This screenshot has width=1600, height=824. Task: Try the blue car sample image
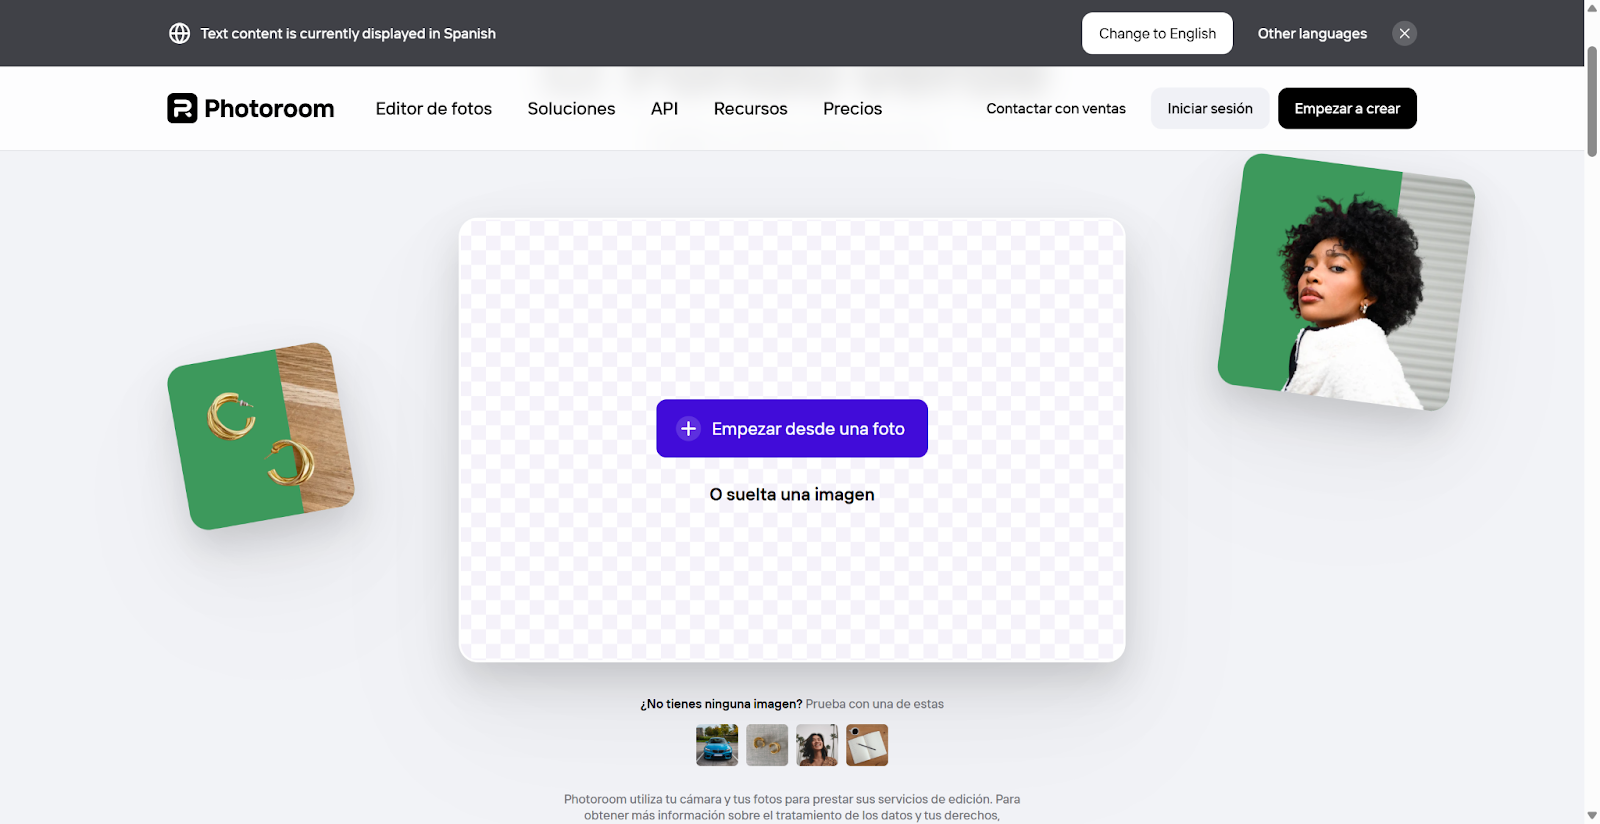pyautogui.click(x=717, y=745)
